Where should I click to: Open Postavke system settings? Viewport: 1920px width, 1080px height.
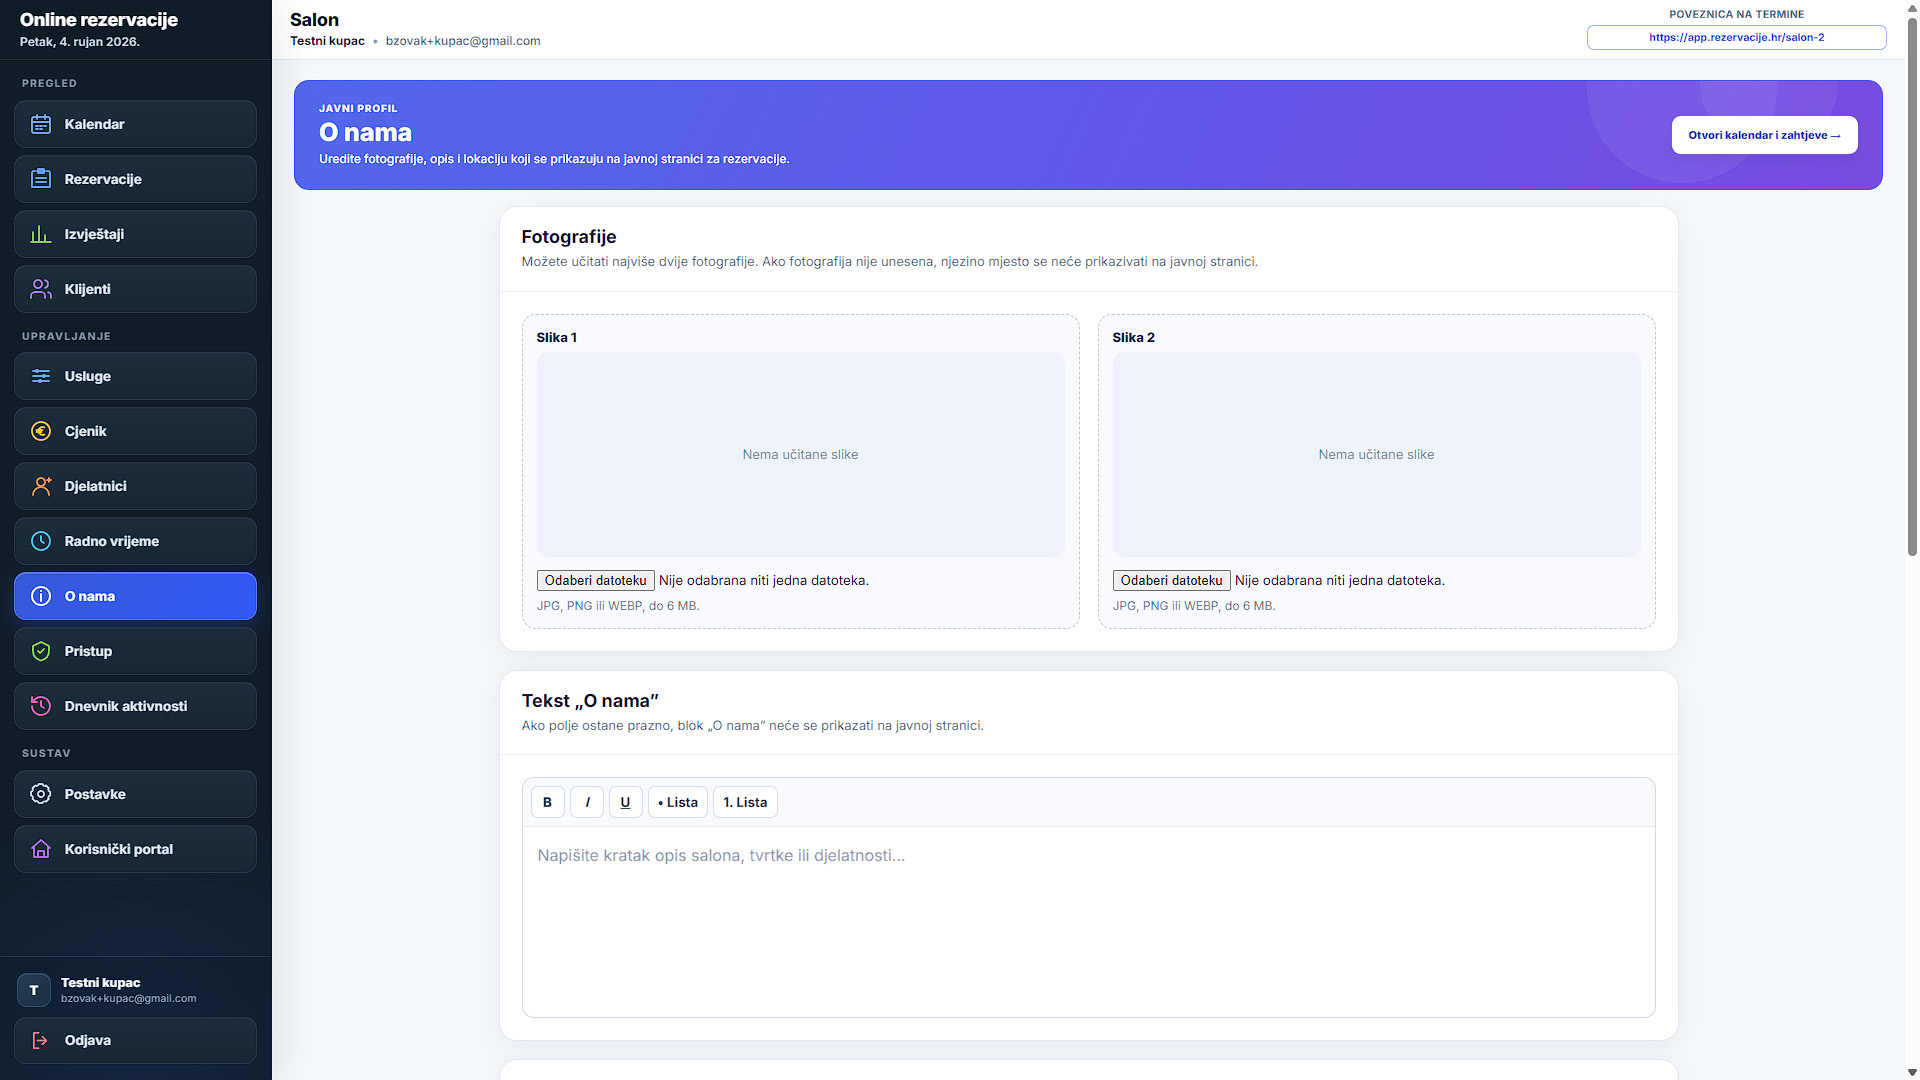tap(135, 794)
